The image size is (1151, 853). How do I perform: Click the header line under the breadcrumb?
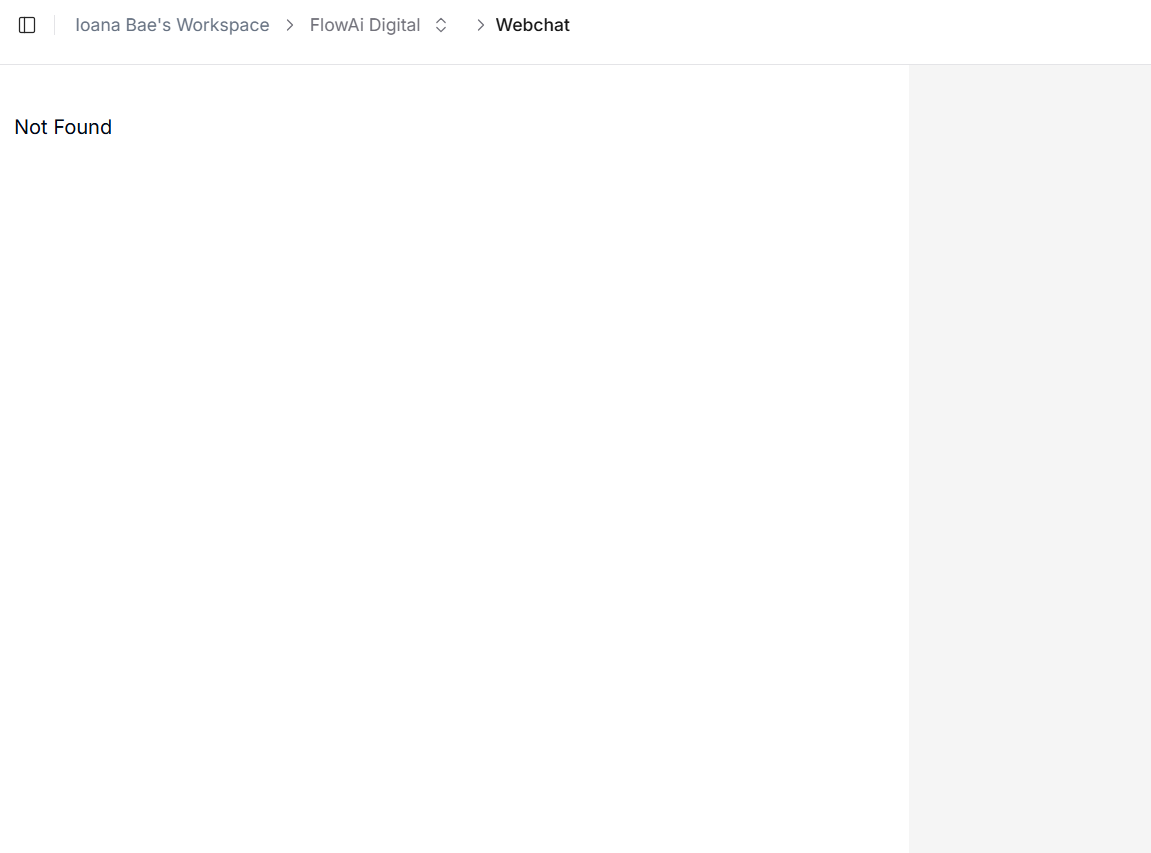575,64
